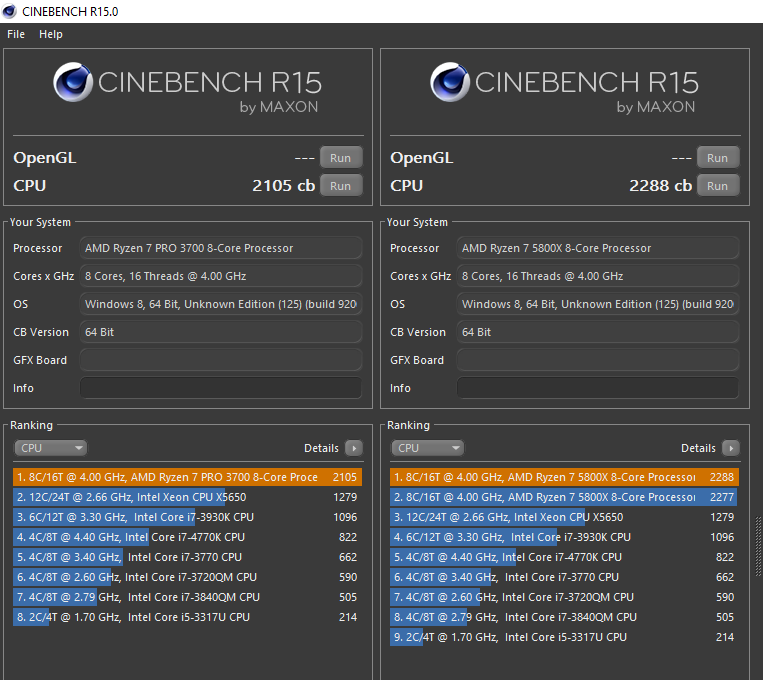Open the right ranking CPU dropdown

point(427,448)
